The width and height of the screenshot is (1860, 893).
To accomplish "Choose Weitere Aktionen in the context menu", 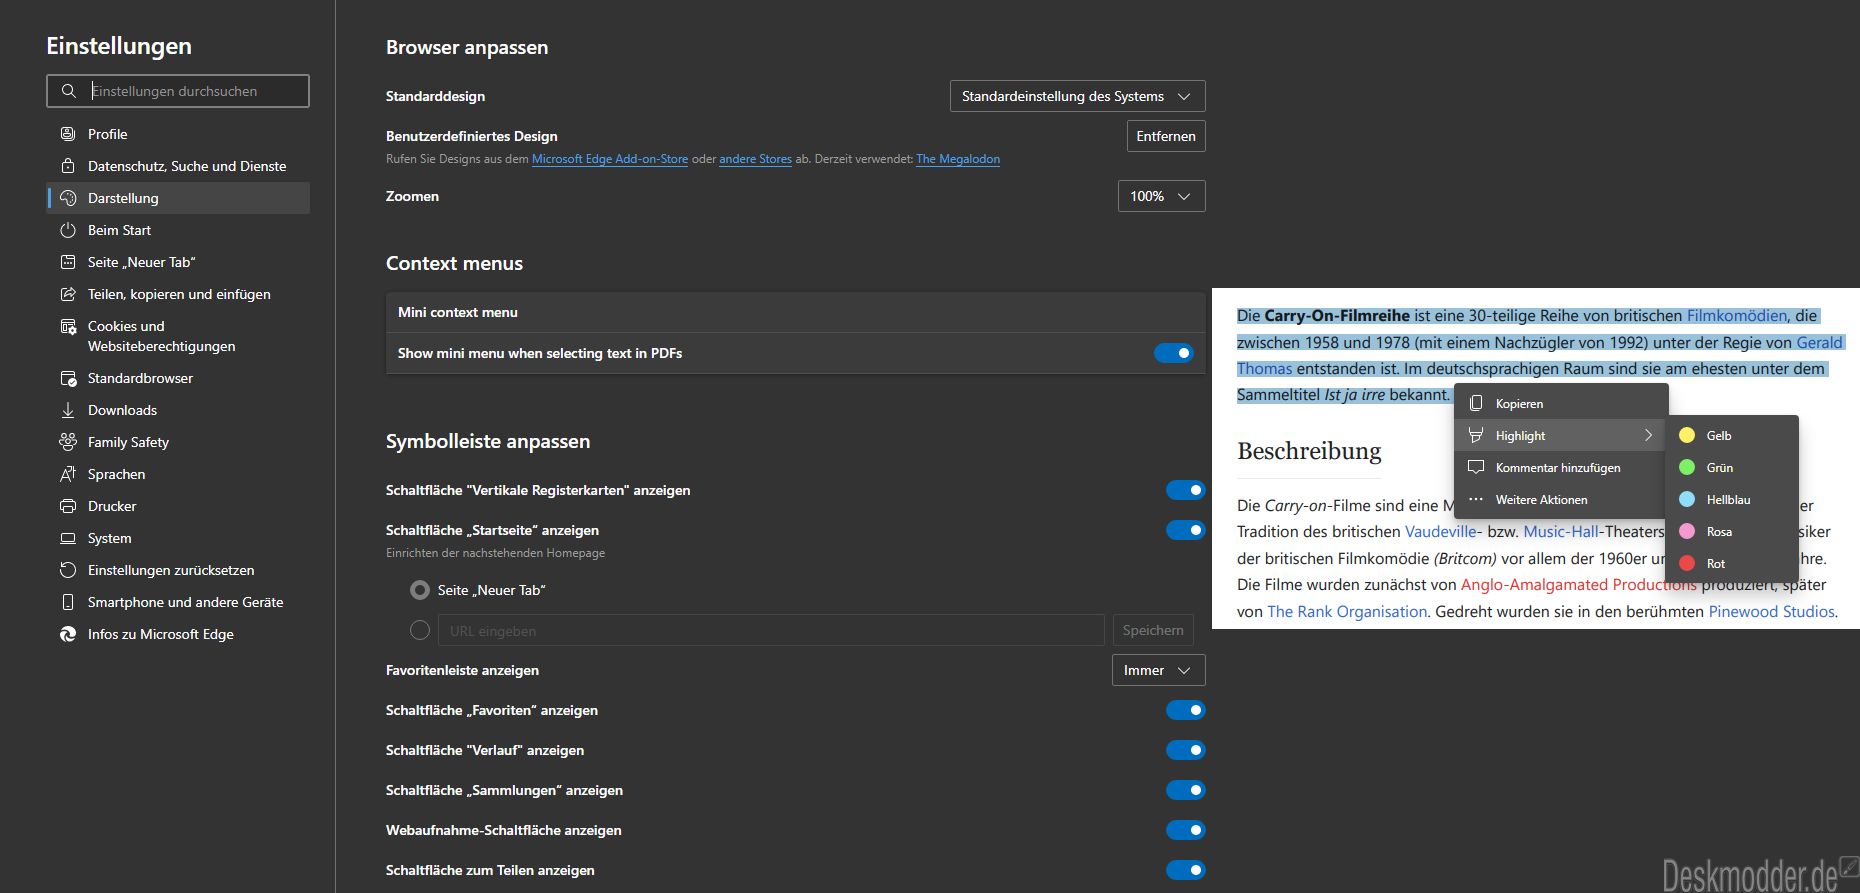I will point(1561,499).
